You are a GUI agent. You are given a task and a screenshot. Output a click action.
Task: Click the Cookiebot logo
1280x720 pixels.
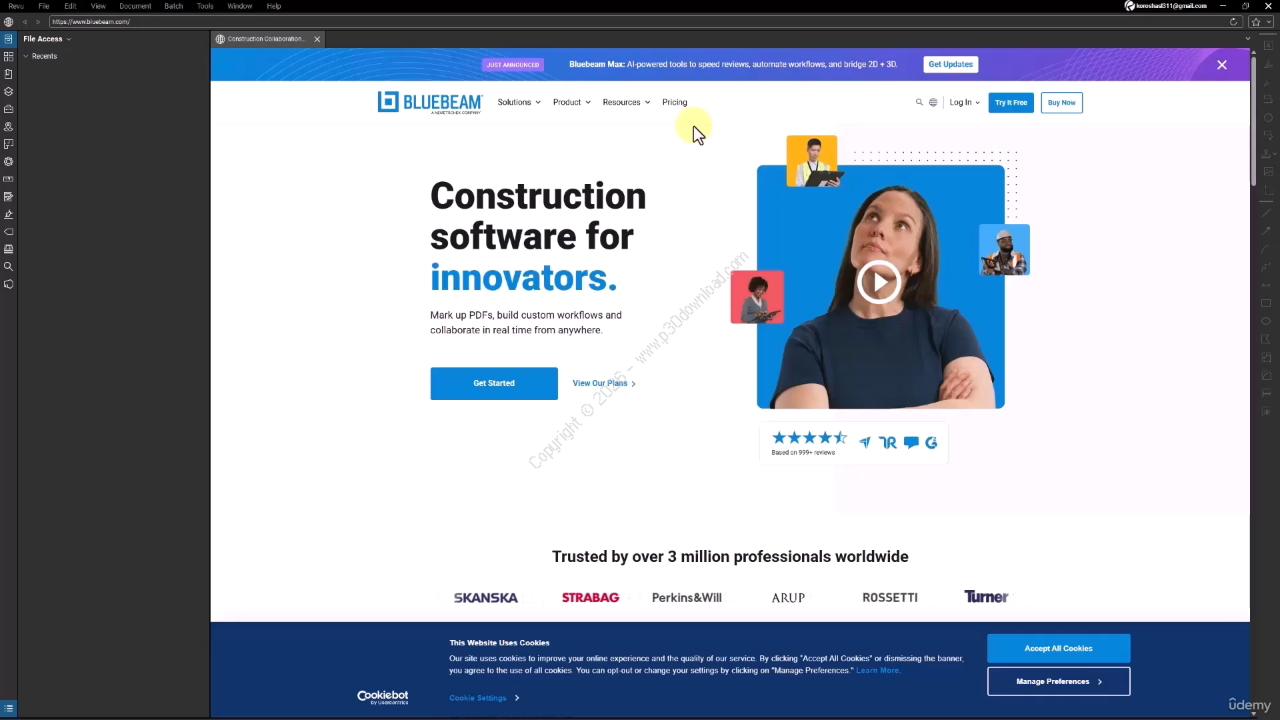(383, 697)
